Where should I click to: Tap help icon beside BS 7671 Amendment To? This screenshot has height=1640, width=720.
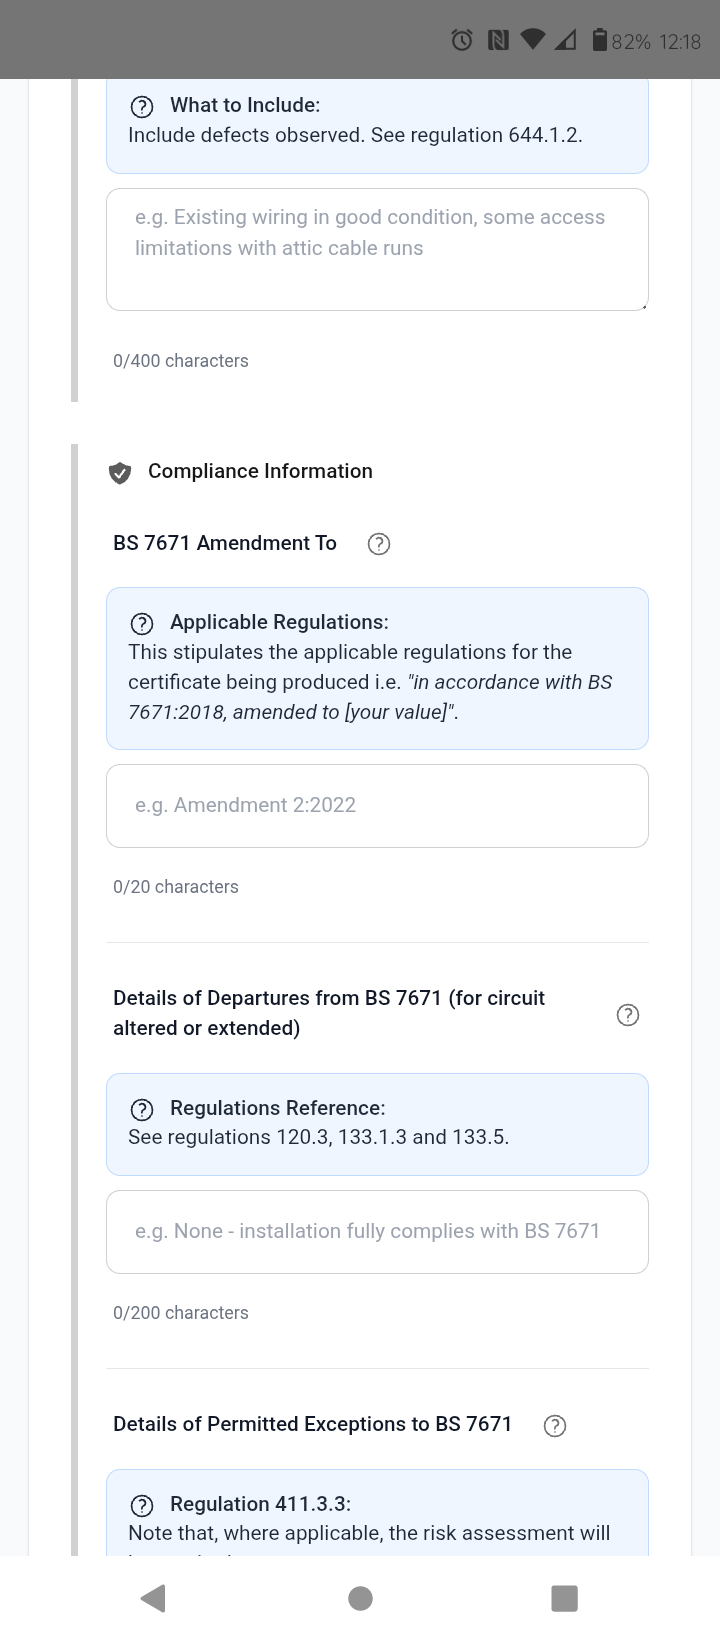click(x=379, y=544)
